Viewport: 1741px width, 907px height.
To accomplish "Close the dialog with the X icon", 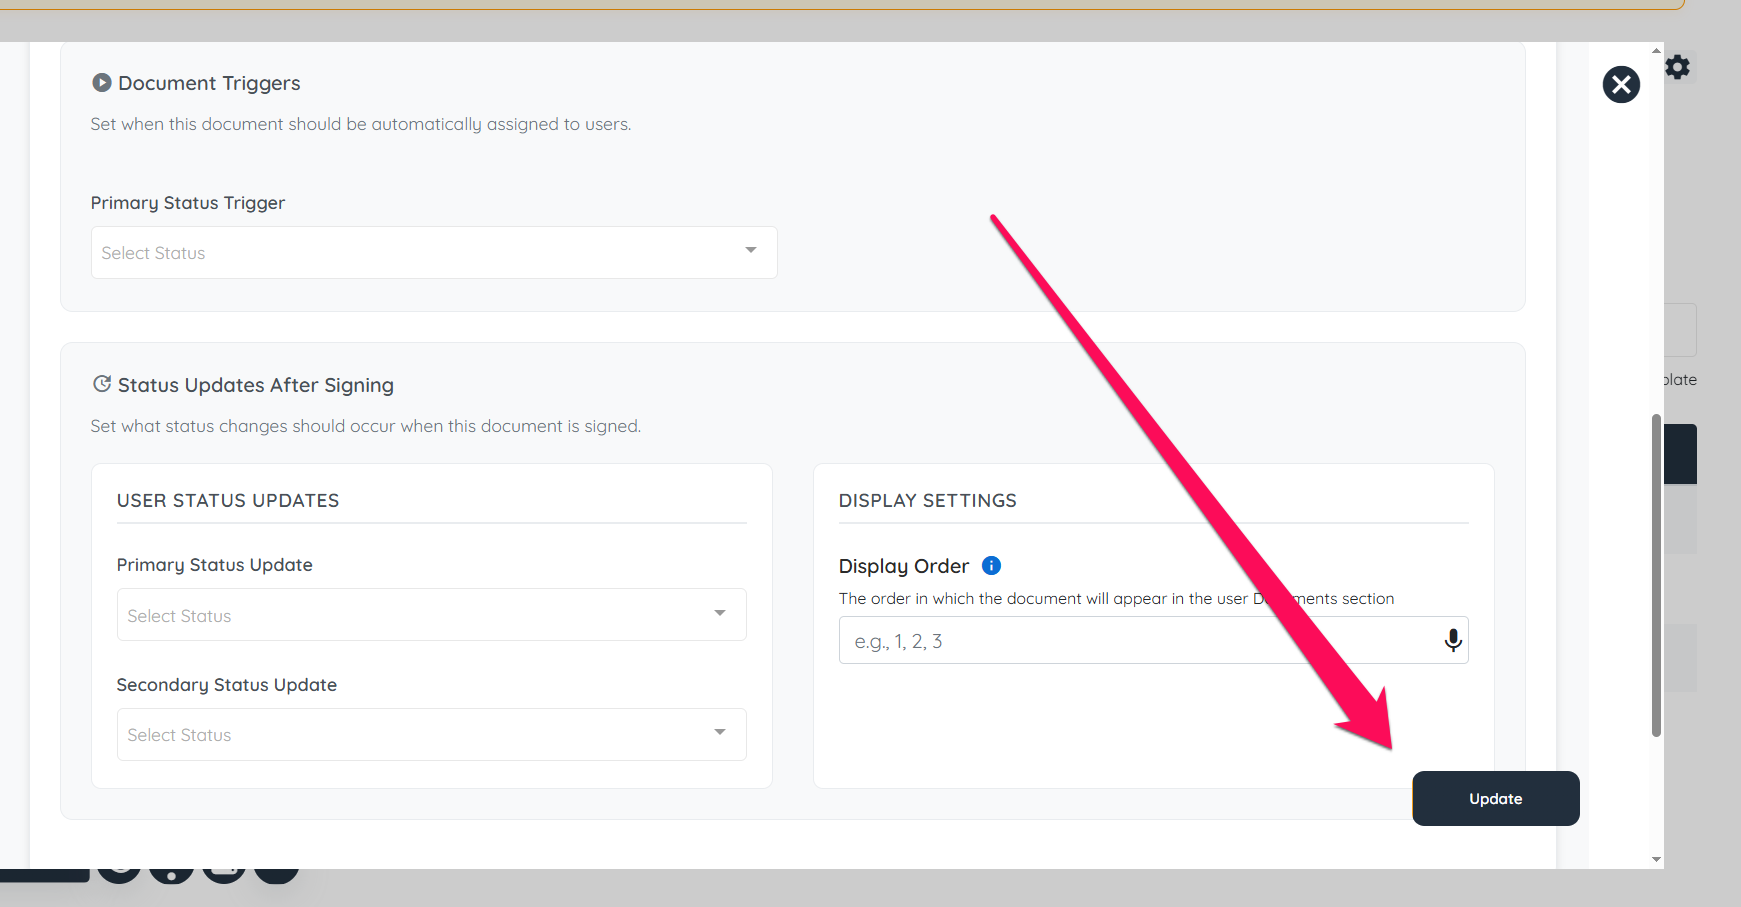I will click(x=1621, y=84).
